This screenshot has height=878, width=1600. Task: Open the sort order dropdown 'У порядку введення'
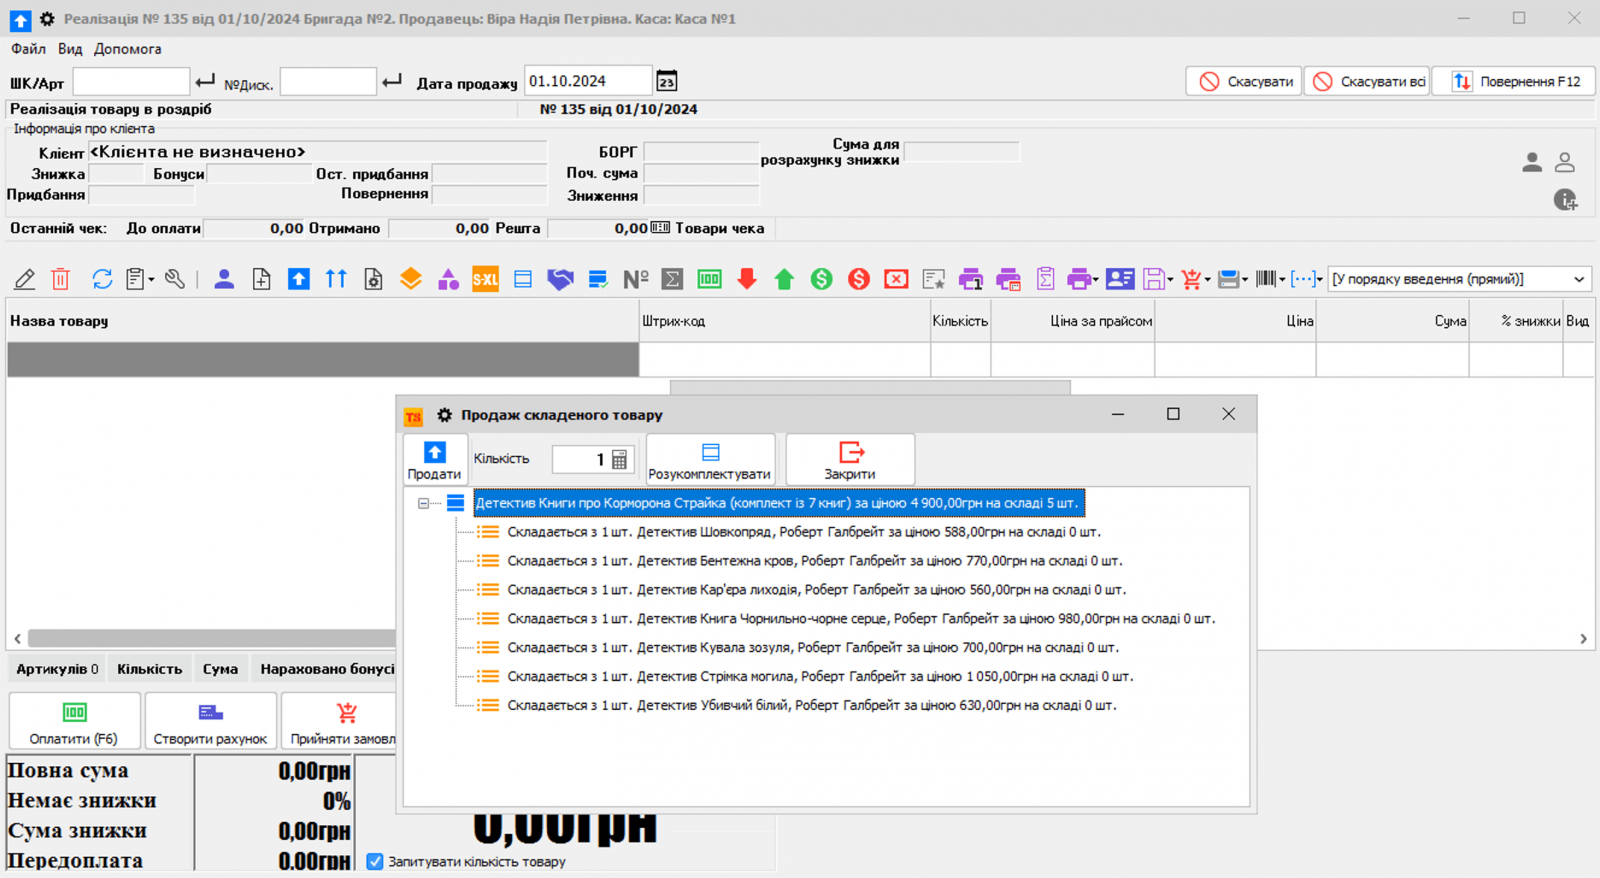click(x=1459, y=280)
